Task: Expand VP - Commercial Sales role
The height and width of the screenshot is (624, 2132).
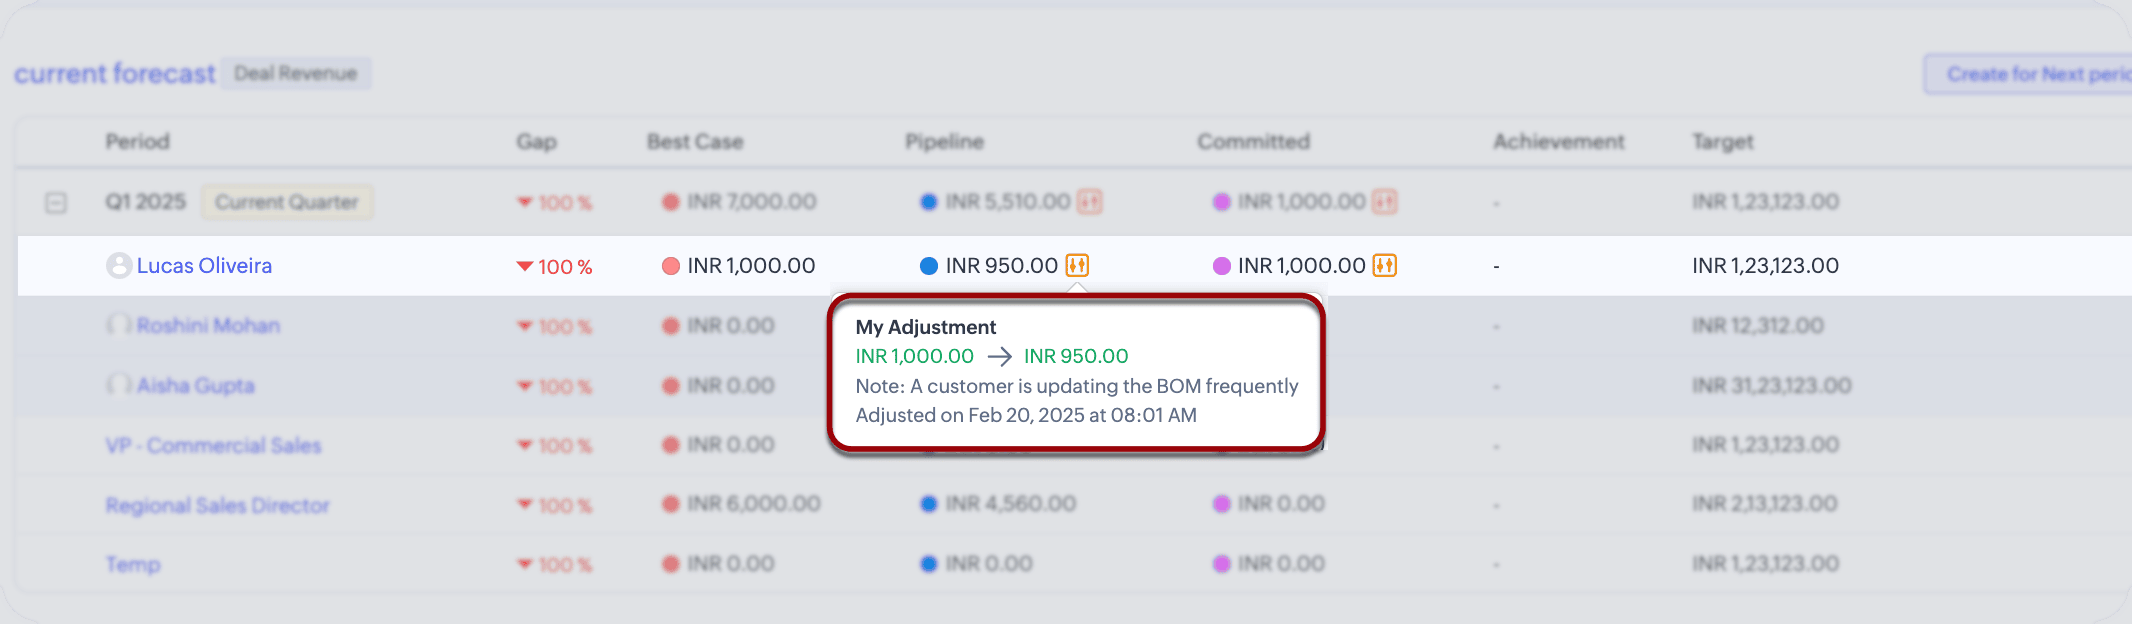Action: tap(213, 445)
